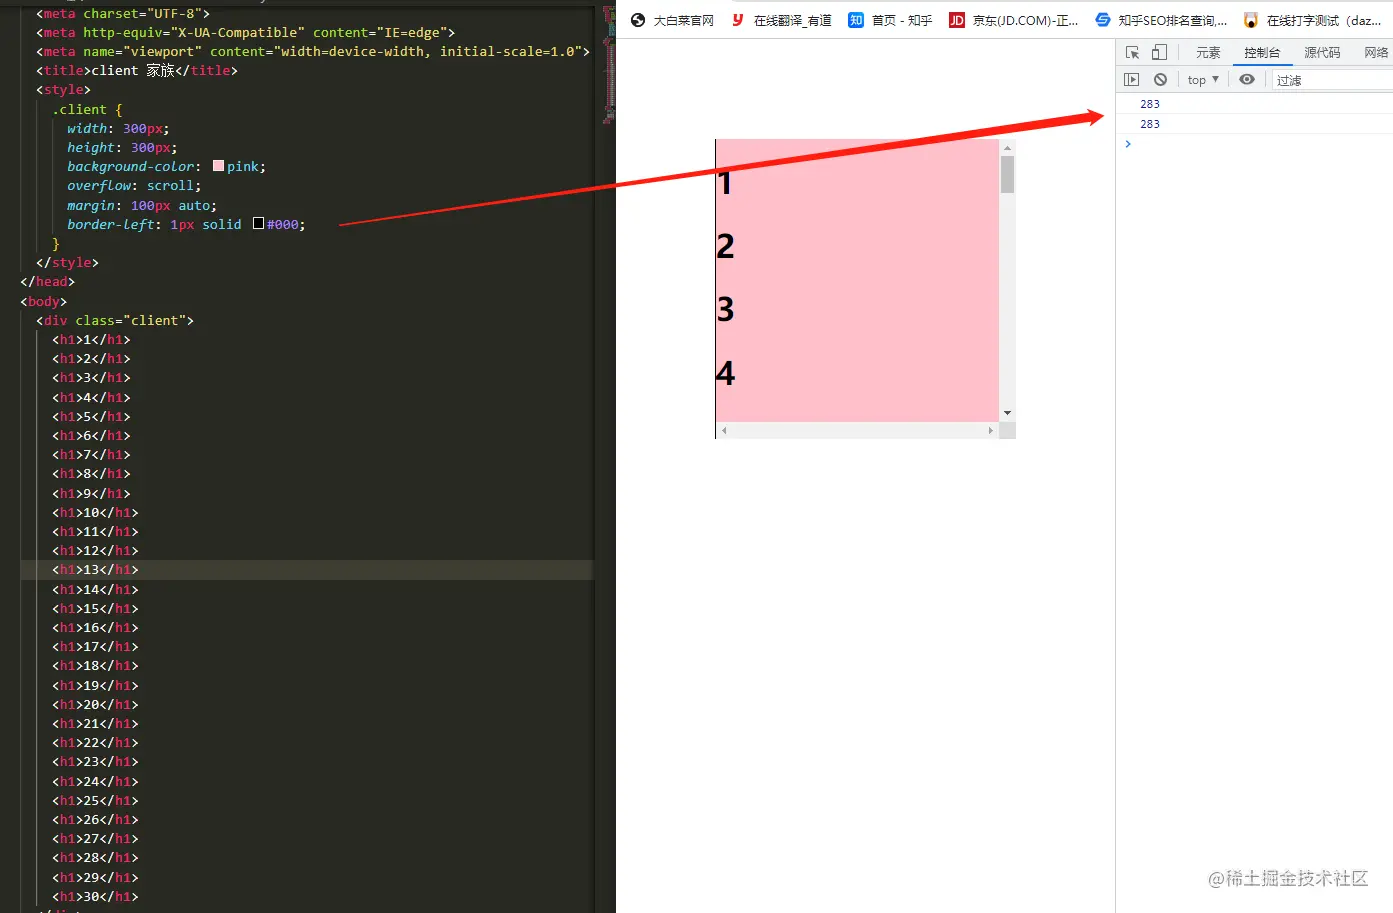Screen dimensions: 1393x913
Task: Click the opening body tag line
Action: (x=44, y=302)
